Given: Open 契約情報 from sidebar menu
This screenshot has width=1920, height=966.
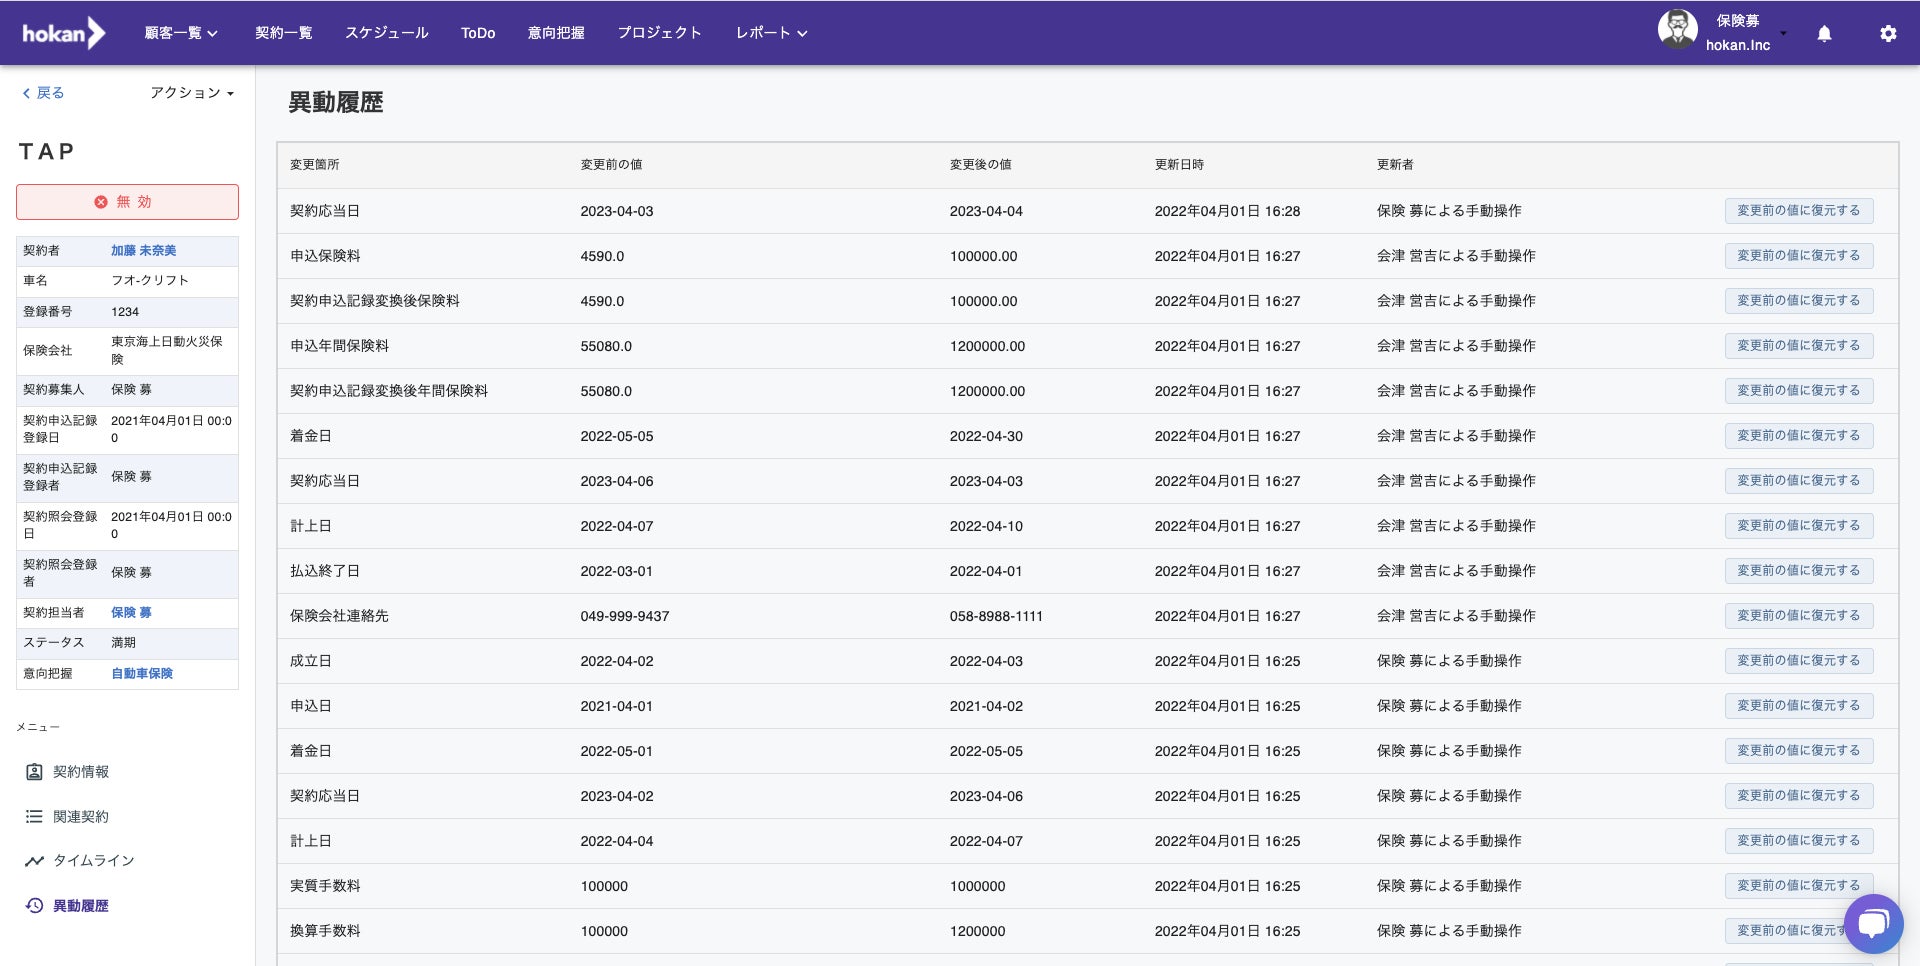Looking at the screenshot, I should pyautogui.click(x=80, y=772).
